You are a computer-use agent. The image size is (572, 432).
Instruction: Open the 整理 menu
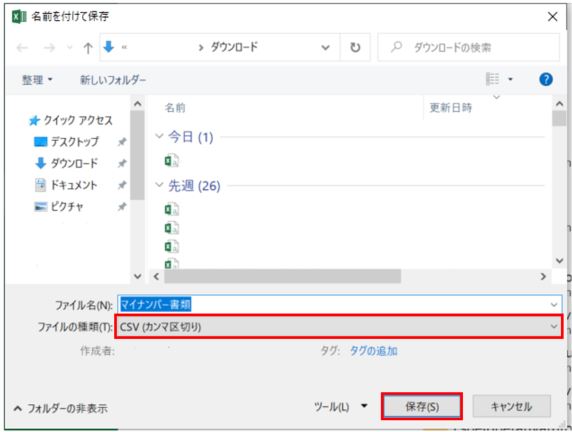pyautogui.click(x=37, y=80)
